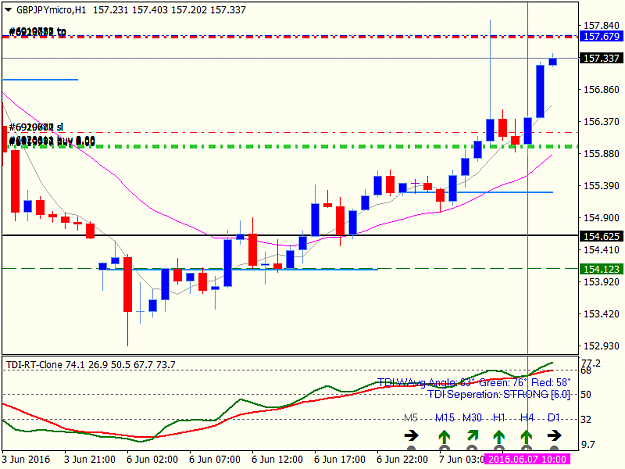625x469 pixels.
Task: Click the 3 Jun 21:00 time axis label
Action: coord(90,459)
